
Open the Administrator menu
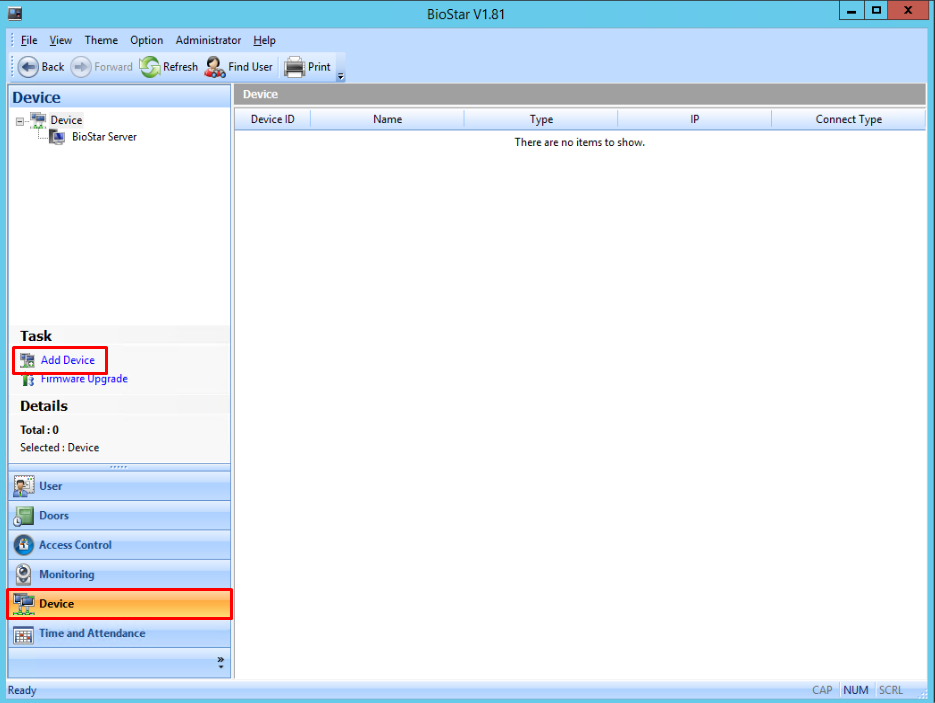pyautogui.click(x=207, y=40)
